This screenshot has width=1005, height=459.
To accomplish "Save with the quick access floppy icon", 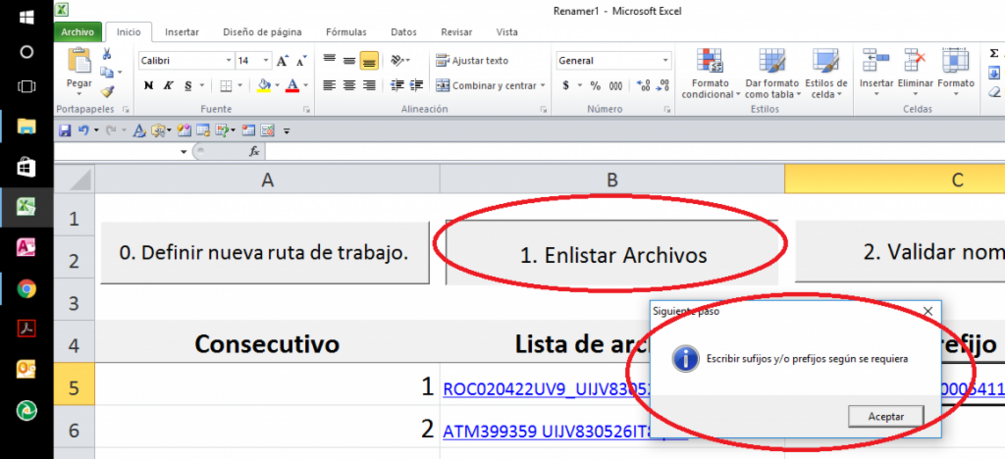I will click(65, 131).
